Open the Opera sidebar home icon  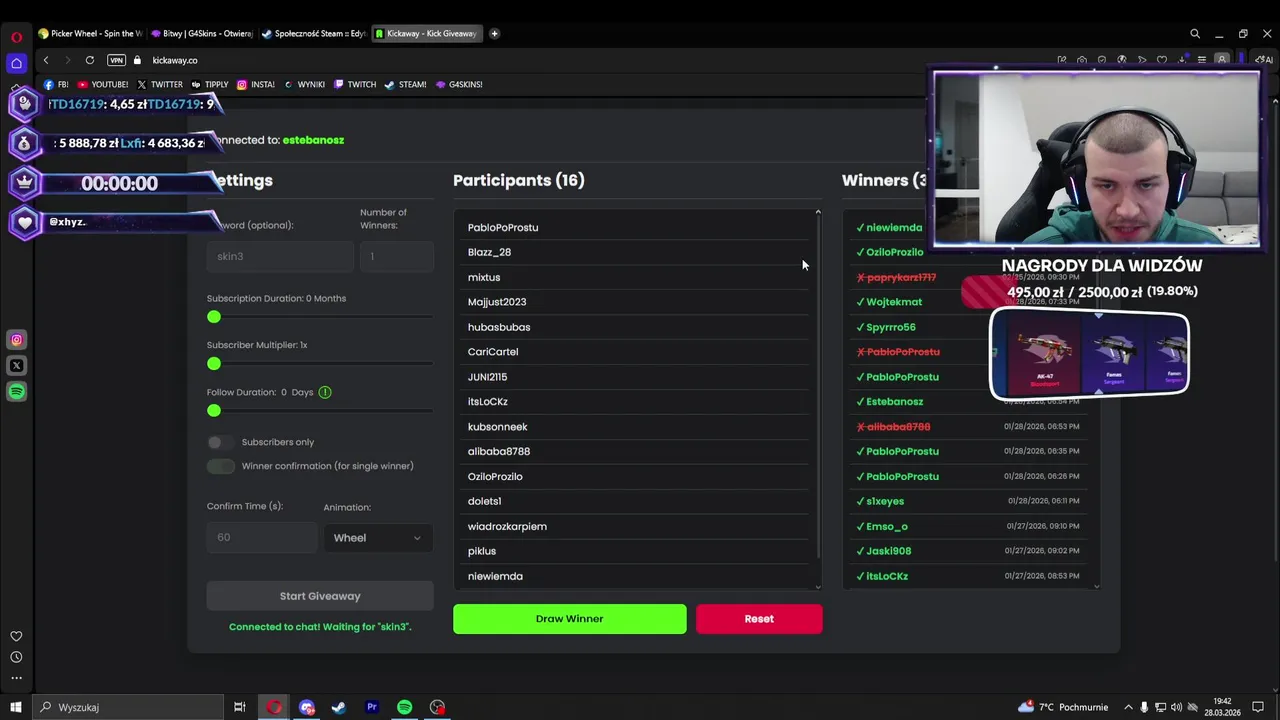pyautogui.click(x=16, y=64)
